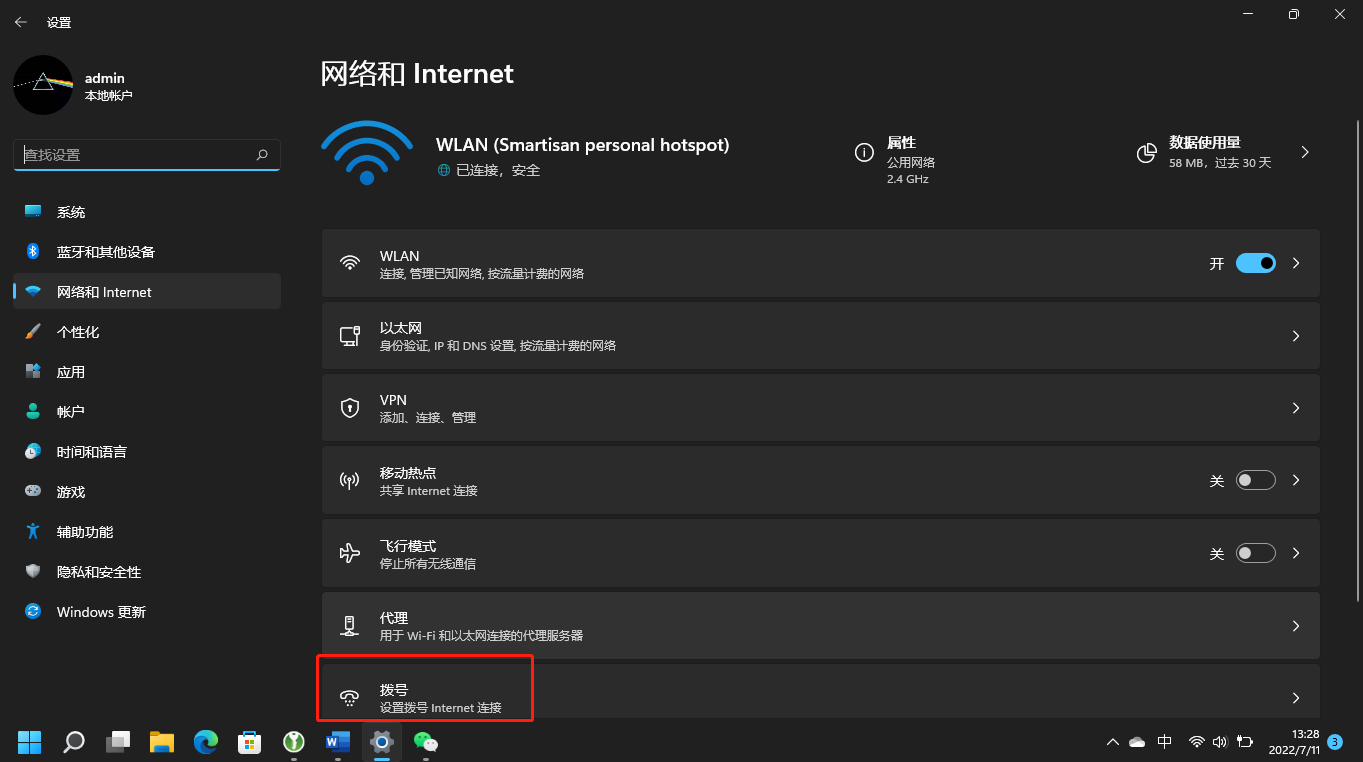Open WeChat from the taskbar
1363x762 pixels.
click(426, 741)
